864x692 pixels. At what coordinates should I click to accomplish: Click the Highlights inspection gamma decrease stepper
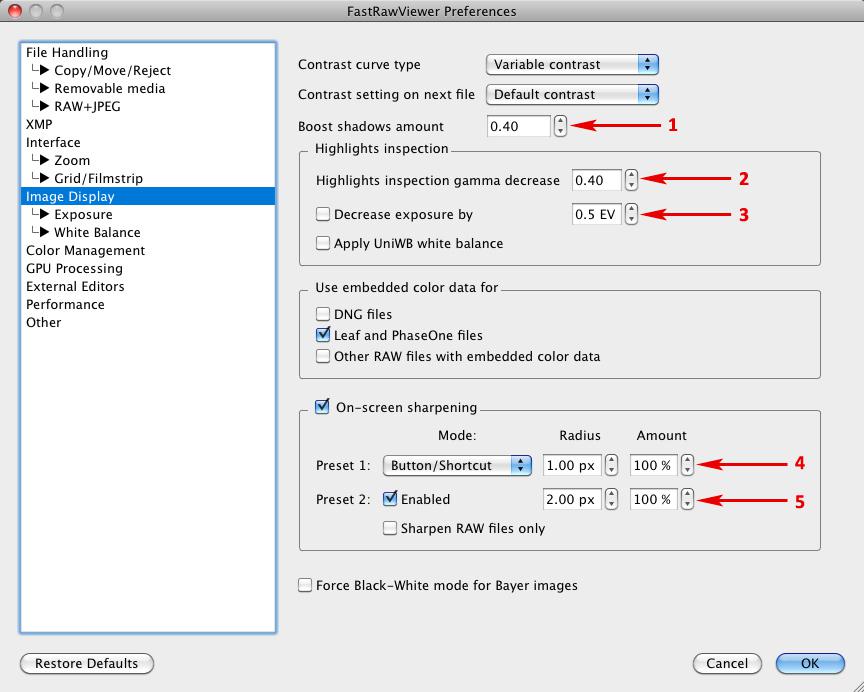pyautogui.click(x=630, y=180)
